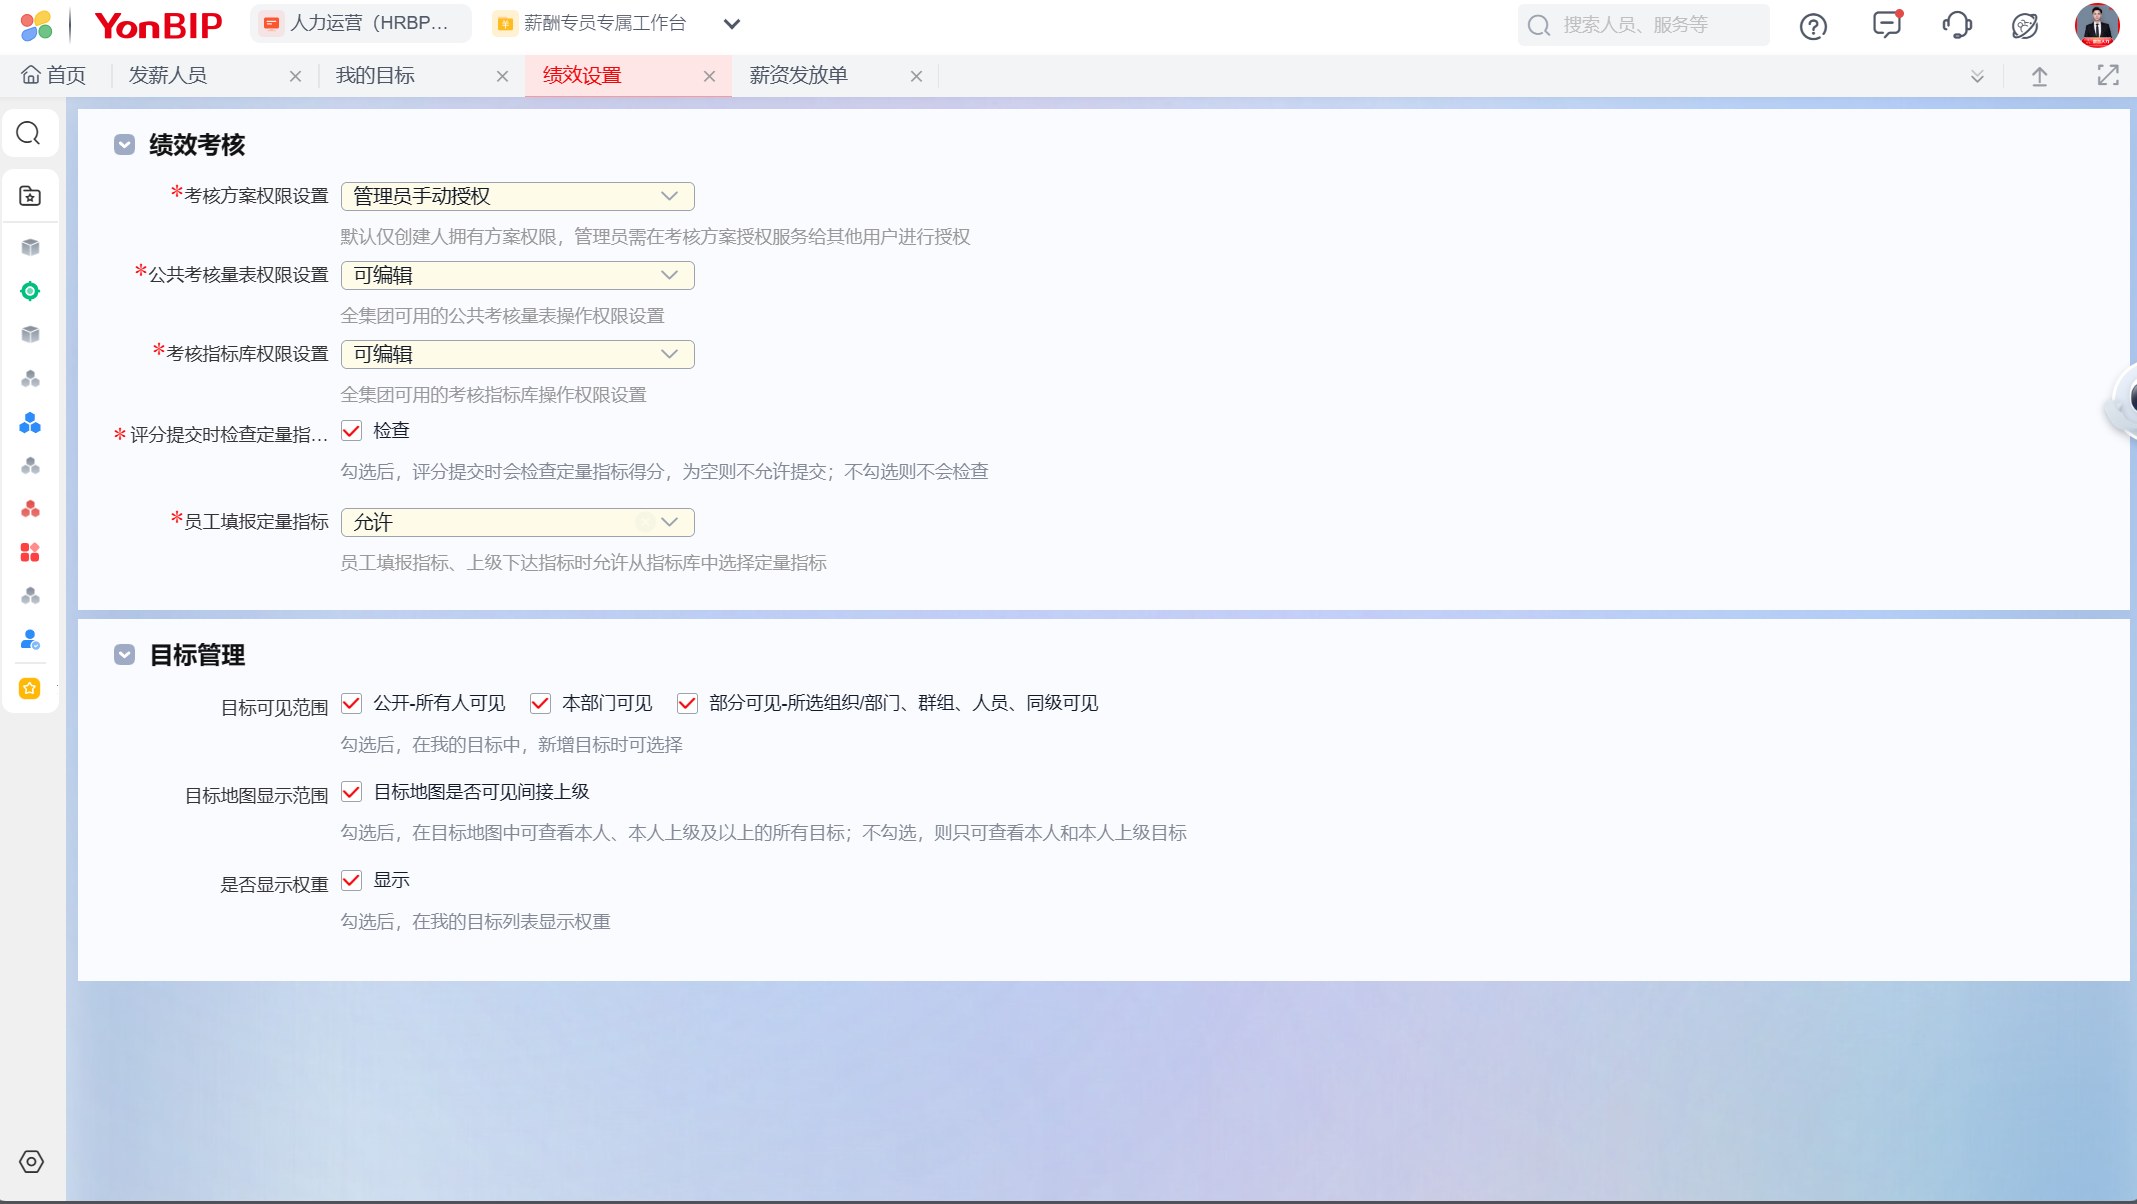Switch to the 我的目标 tab
The width and height of the screenshot is (2137, 1204).
(375, 76)
